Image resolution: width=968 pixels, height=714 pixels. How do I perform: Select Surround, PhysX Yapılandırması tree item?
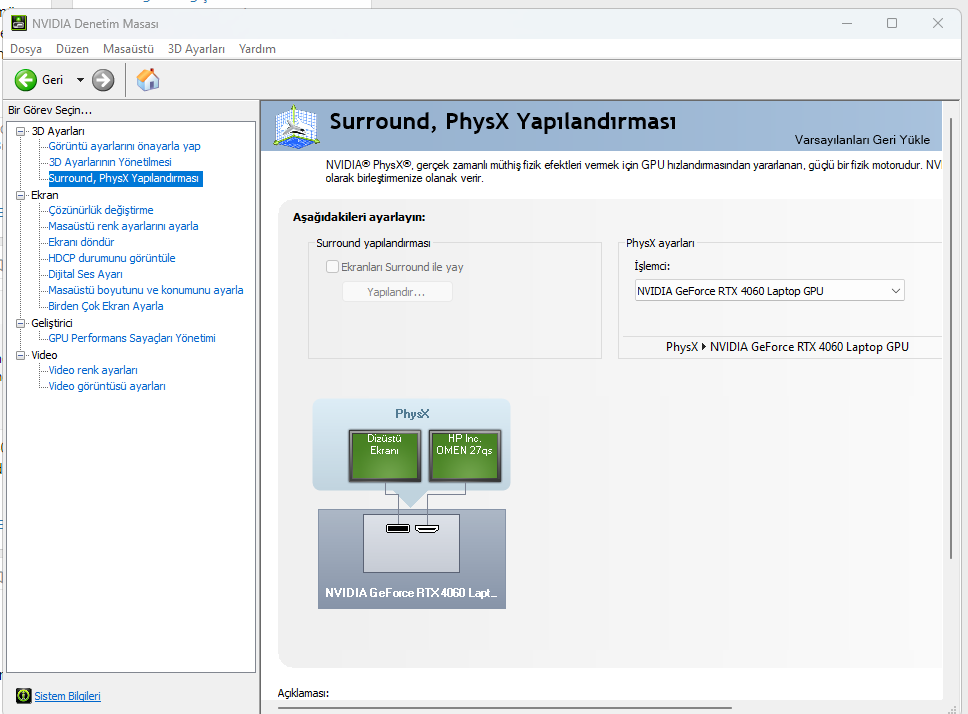click(x=124, y=178)
